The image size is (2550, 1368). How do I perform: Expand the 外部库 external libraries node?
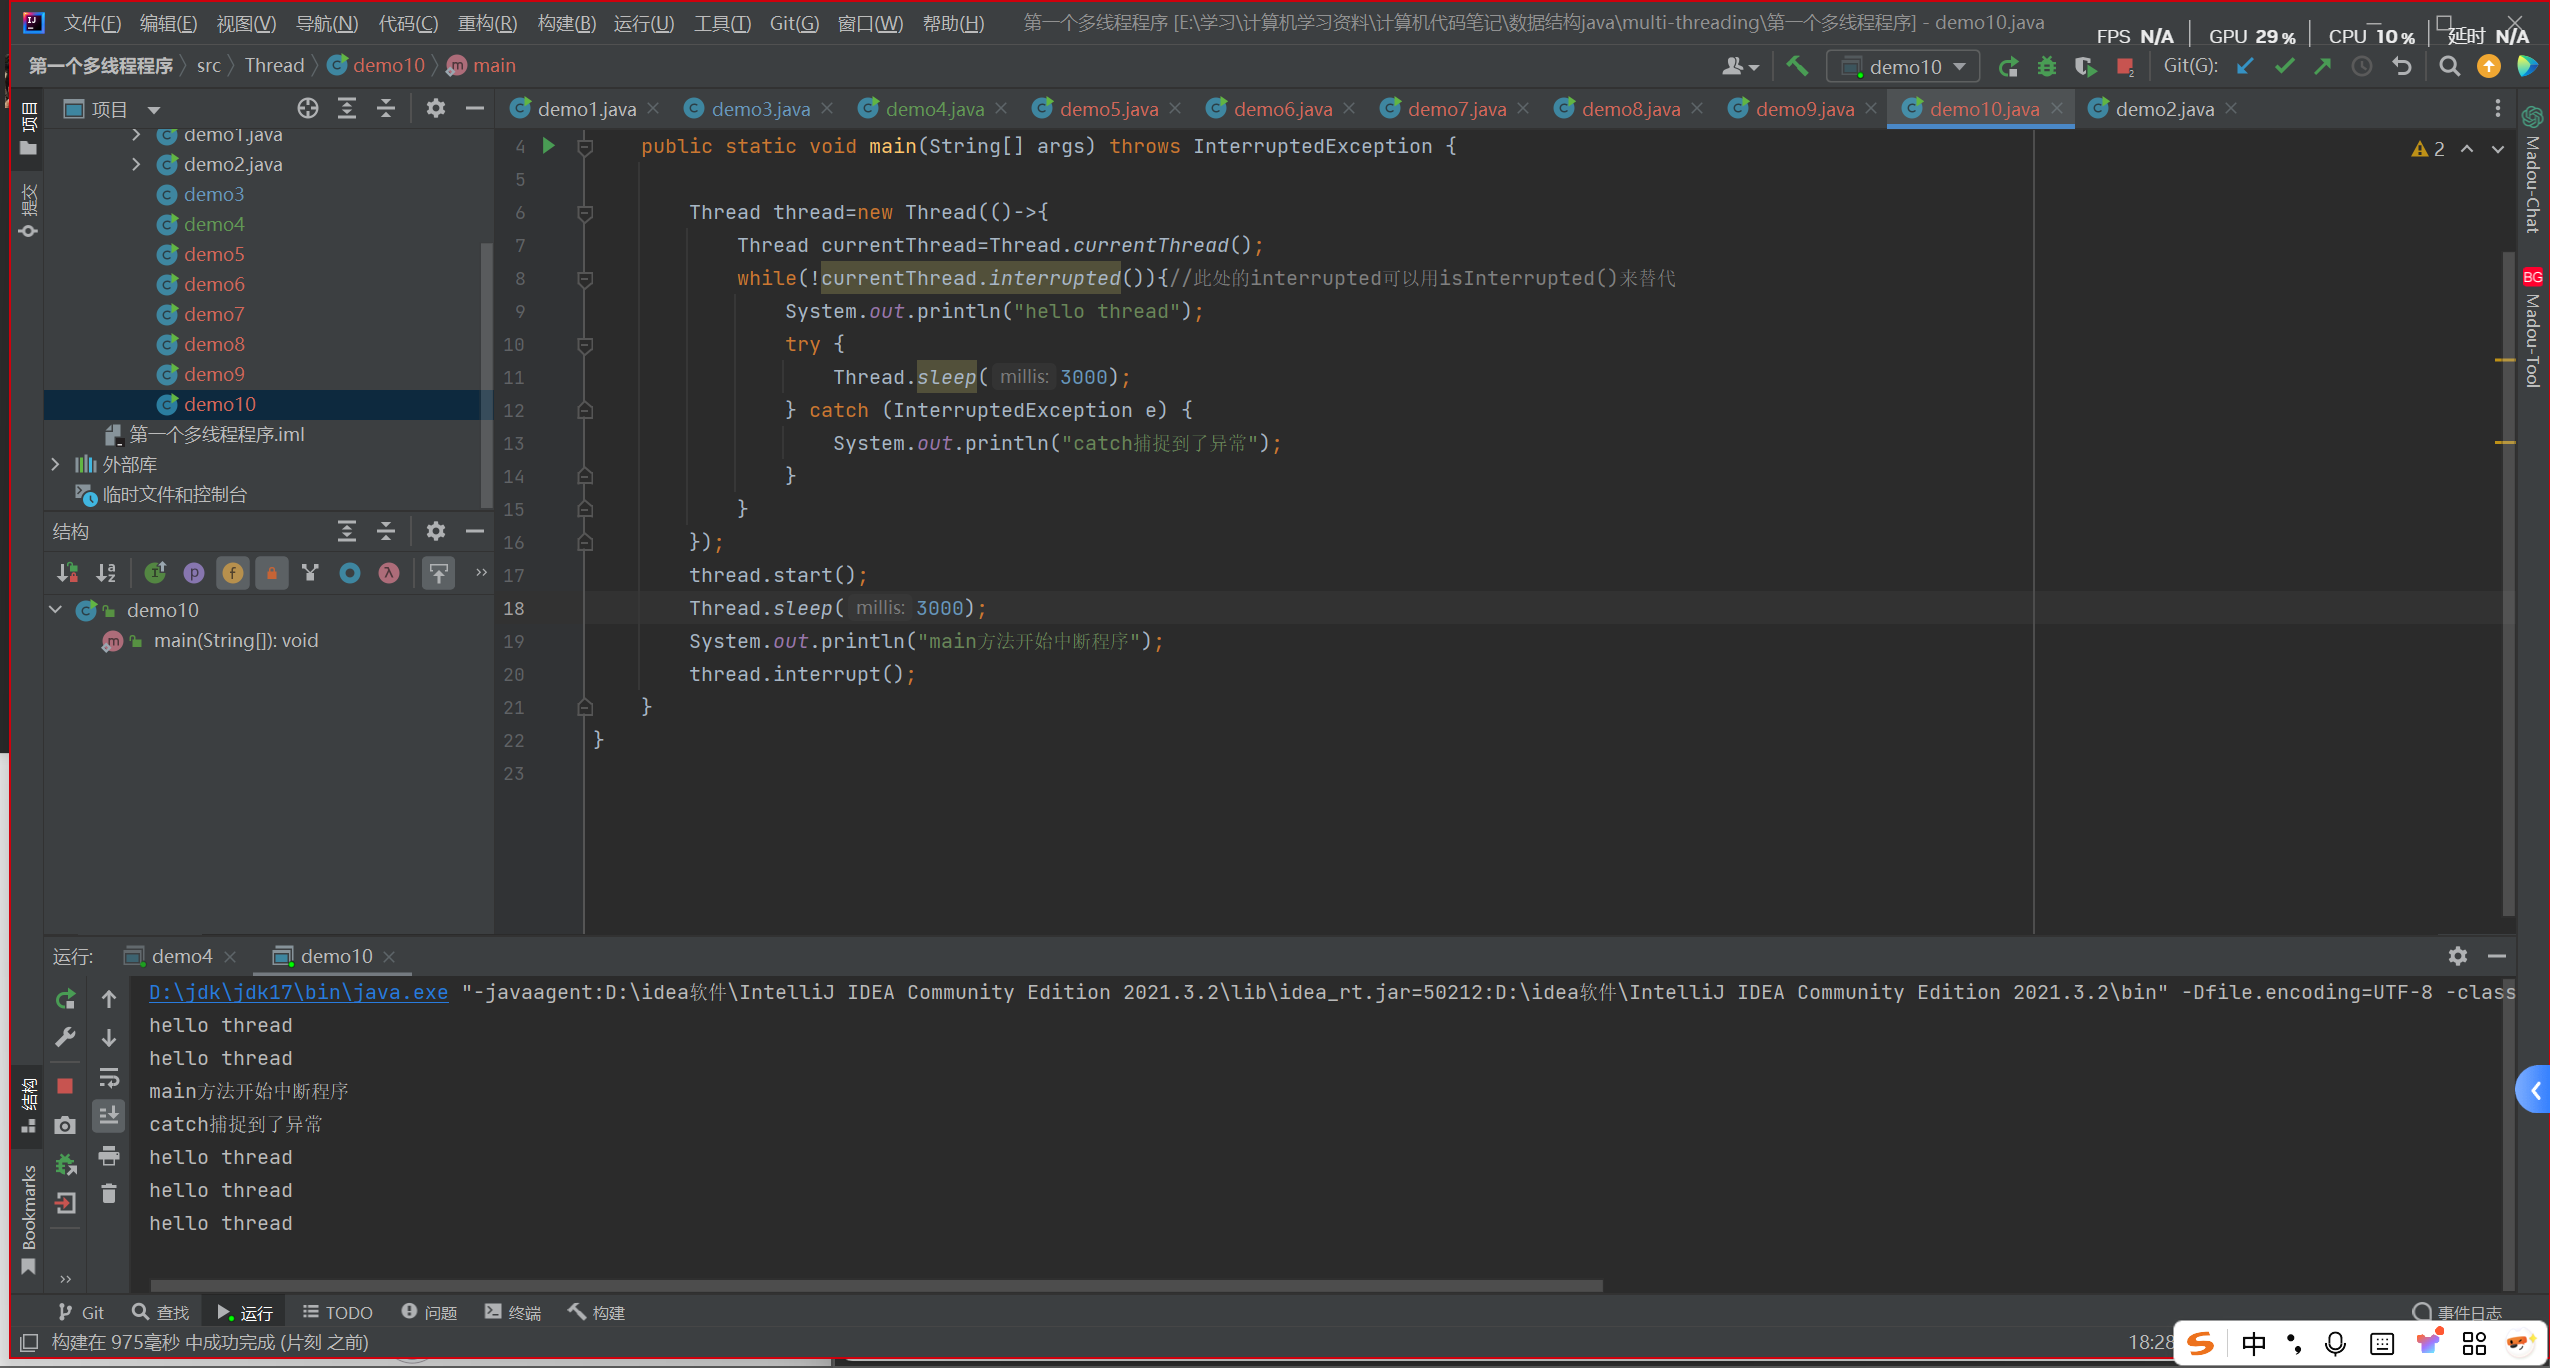(56, 464)
